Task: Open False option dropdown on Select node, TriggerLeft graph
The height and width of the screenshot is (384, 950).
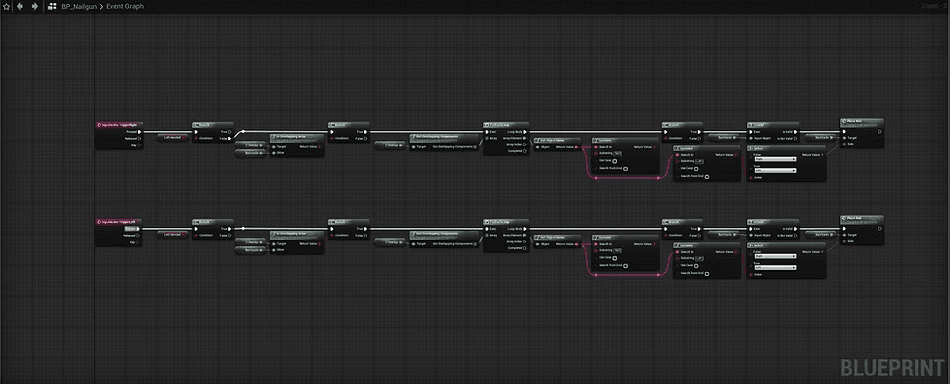Action: 775,256
